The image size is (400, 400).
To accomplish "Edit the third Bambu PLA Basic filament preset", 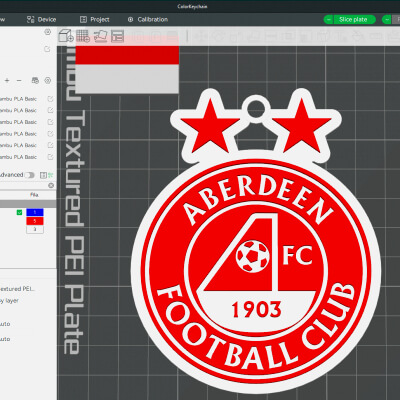I will (x=50, y=122).
